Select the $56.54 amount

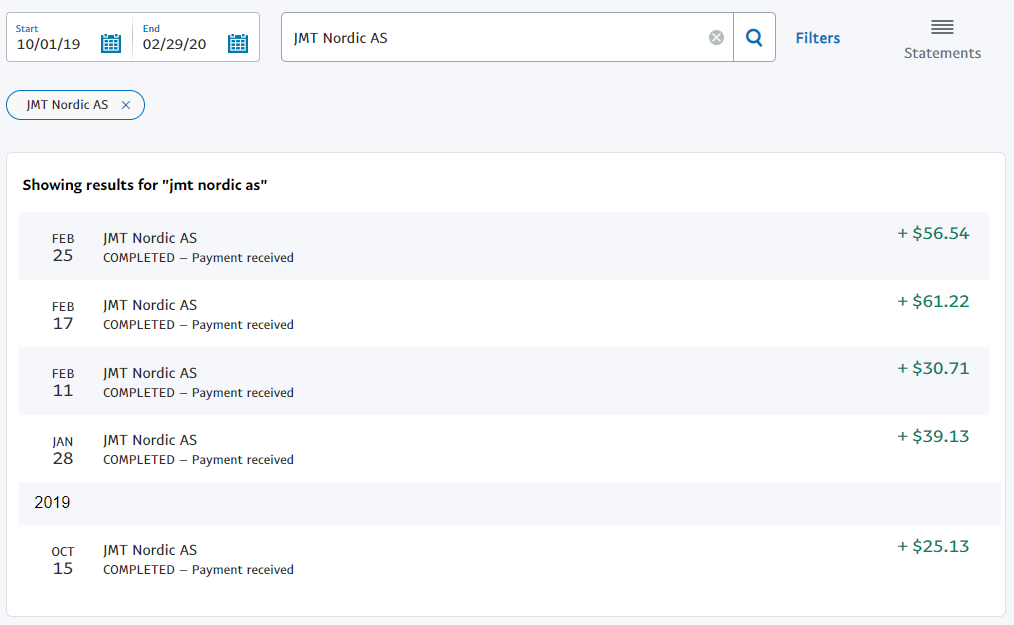pyautogui.click(x=933, y=234)
